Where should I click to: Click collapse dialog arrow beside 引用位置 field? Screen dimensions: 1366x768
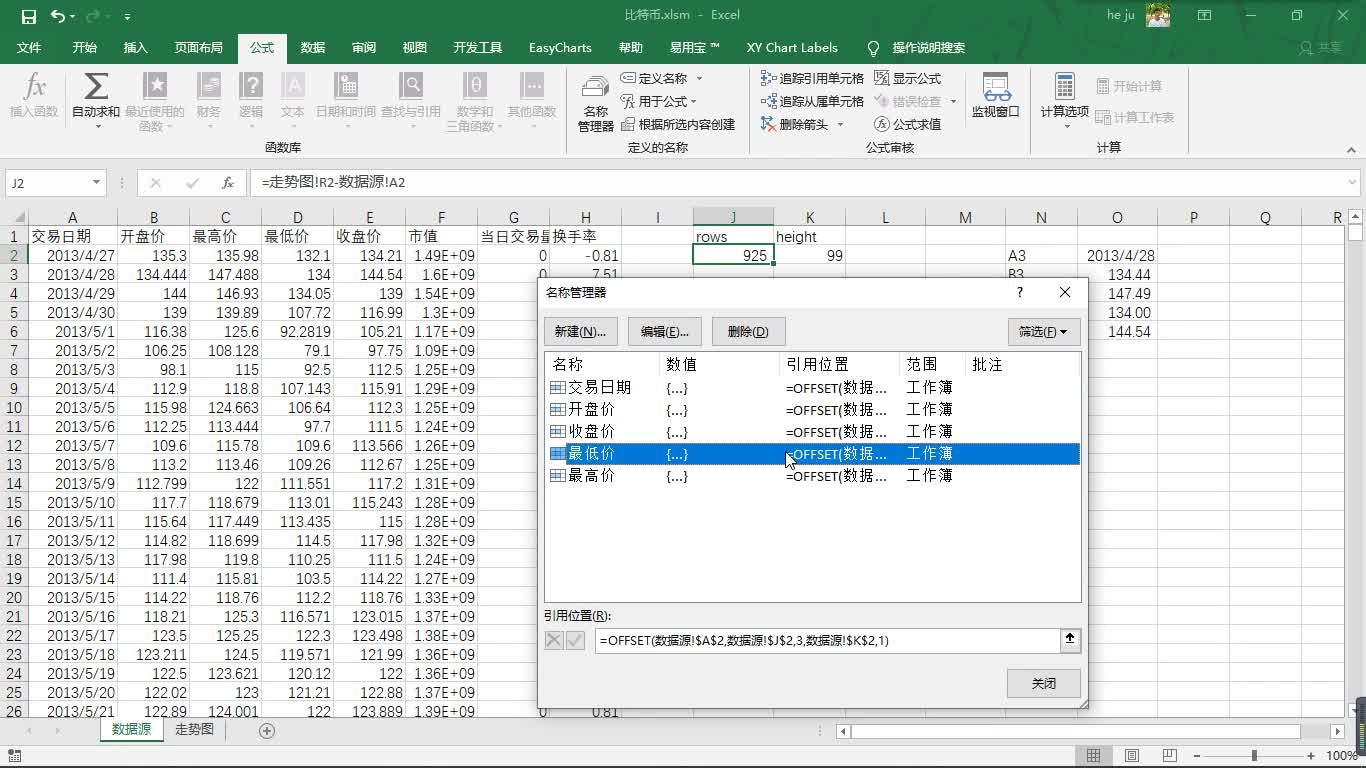point(1070,640)
